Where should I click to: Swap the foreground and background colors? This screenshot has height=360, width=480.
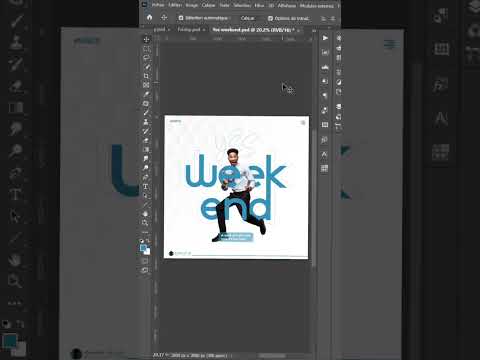pyautogui.click(x=148, y=240)
